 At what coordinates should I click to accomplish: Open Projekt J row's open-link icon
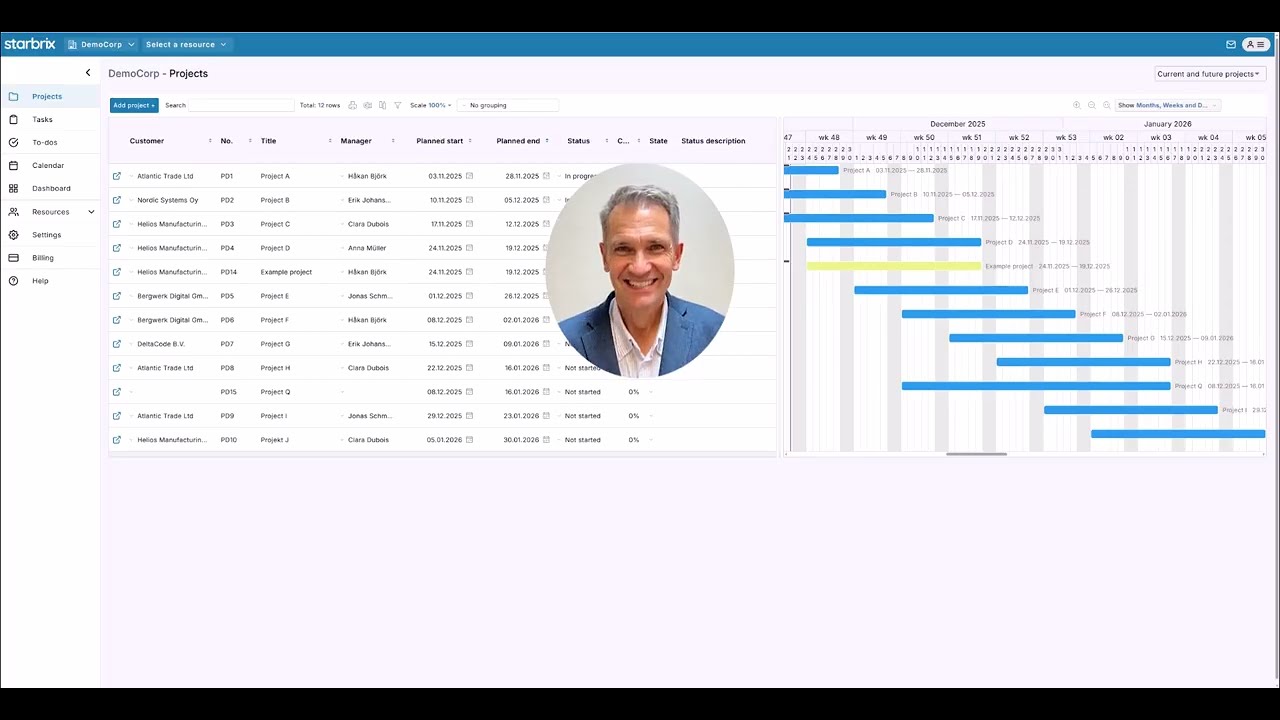tap(117, 440)
